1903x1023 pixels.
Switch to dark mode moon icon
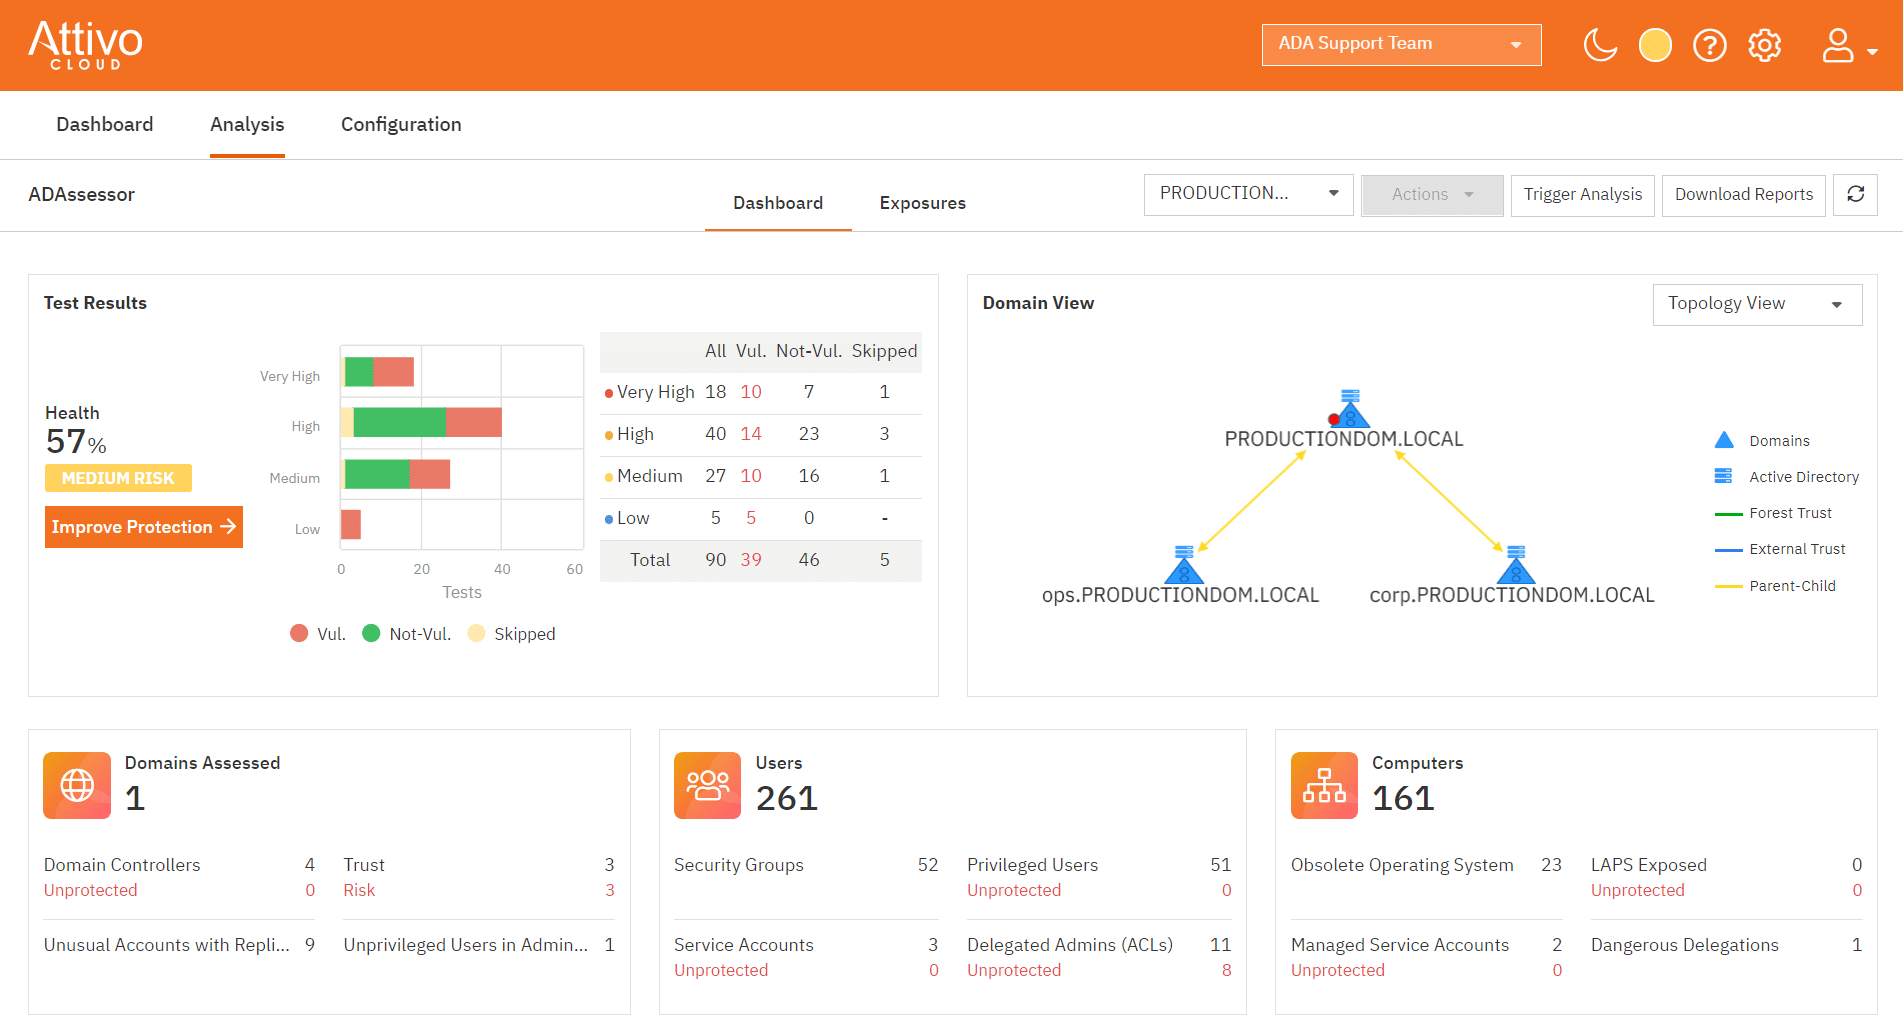[1600, 45]
